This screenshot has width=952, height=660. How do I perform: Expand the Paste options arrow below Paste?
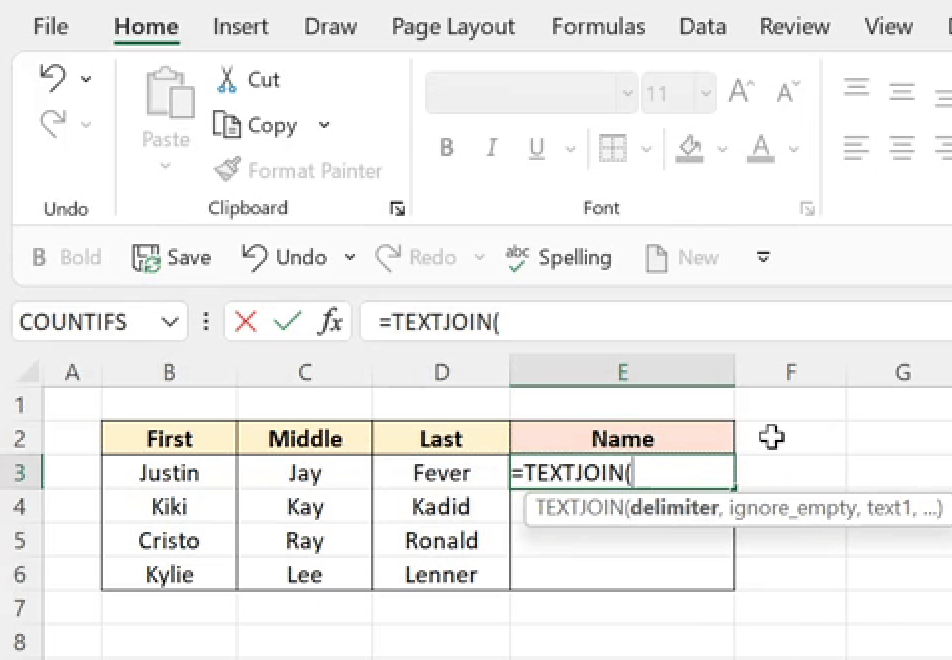(x=165, y=166)
